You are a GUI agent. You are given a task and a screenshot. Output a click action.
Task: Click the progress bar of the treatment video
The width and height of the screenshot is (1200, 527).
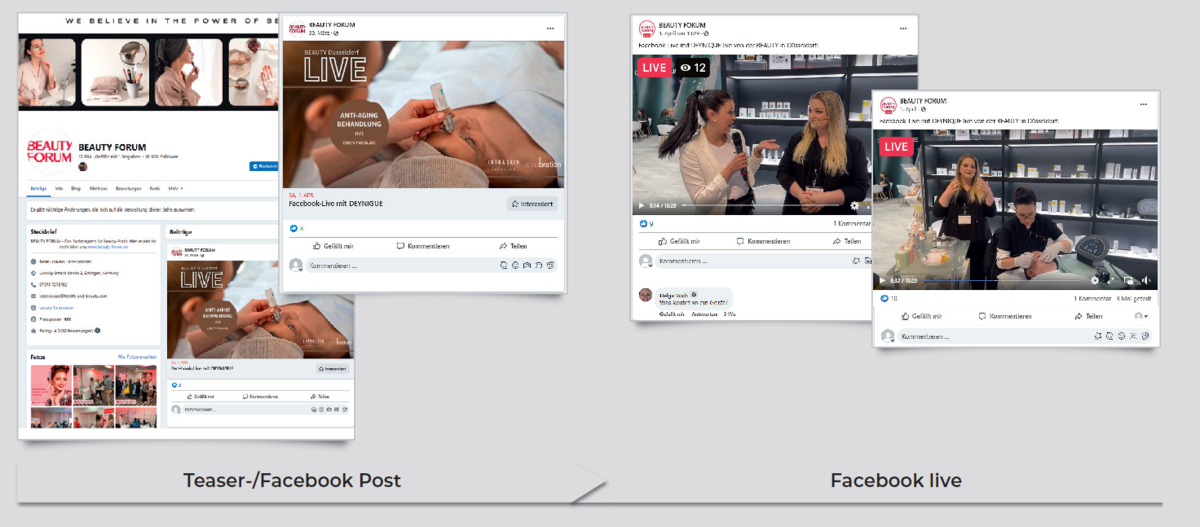998,282
